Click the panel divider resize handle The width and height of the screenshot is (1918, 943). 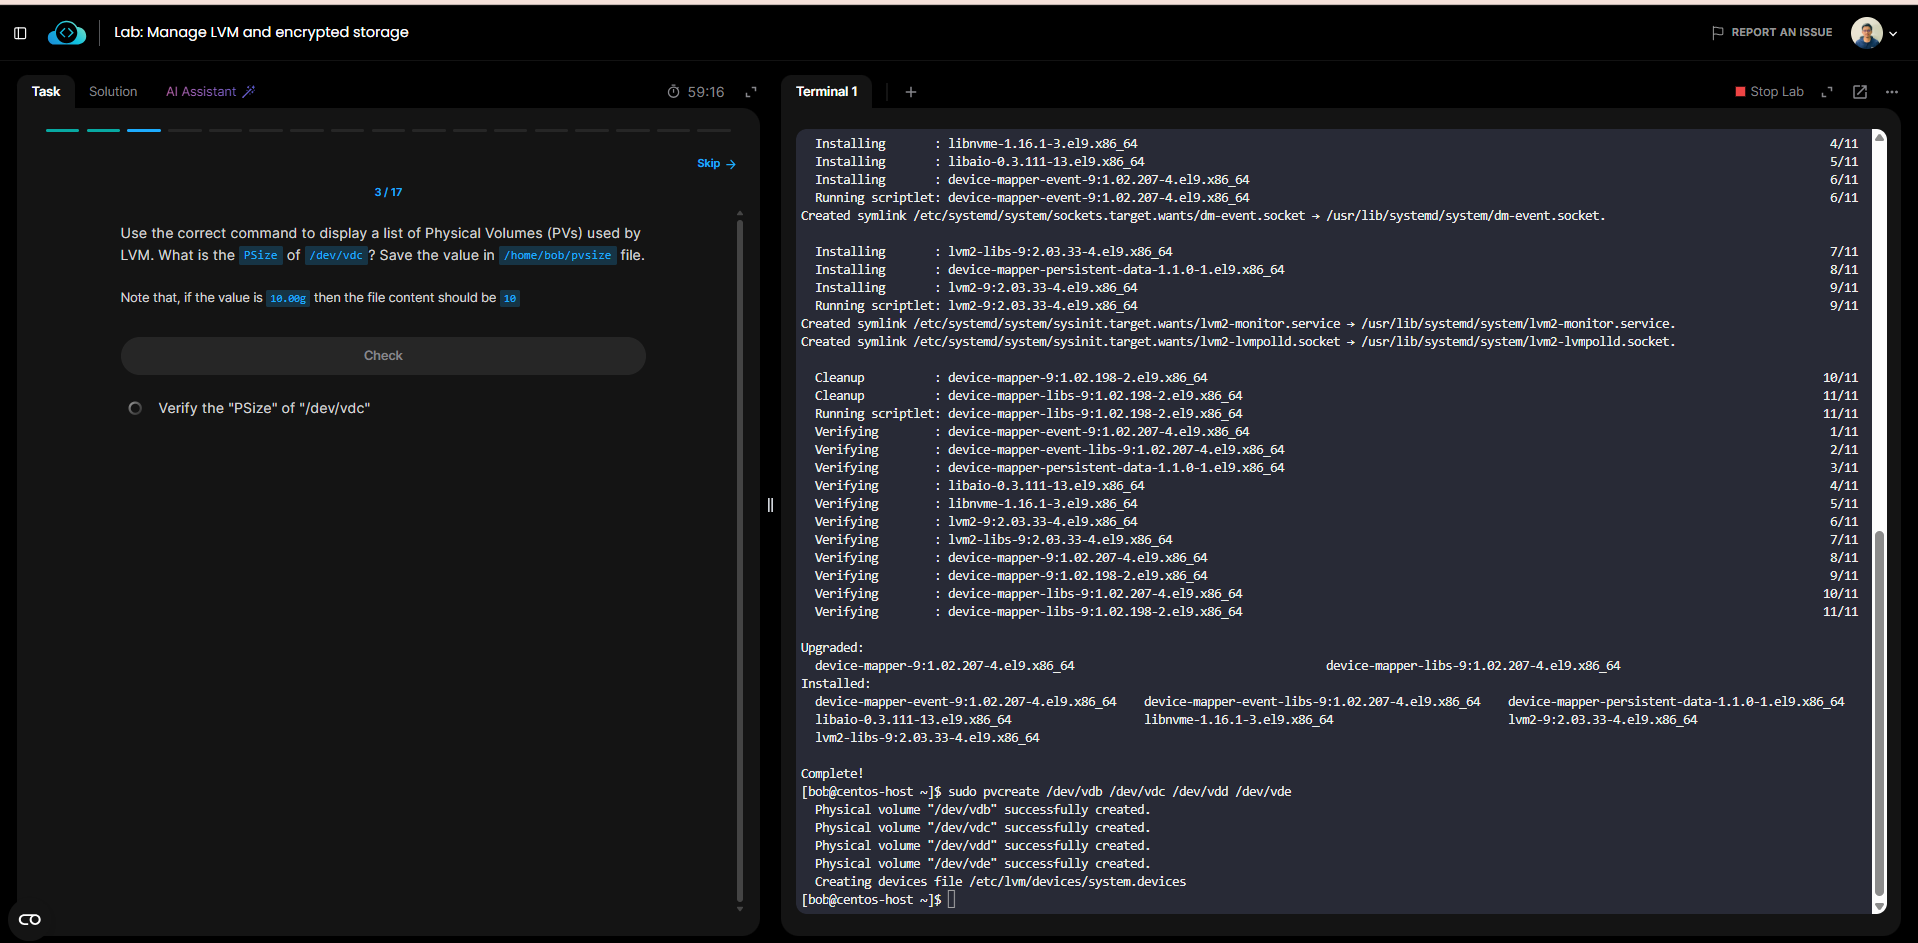click(x=770, y=505)
